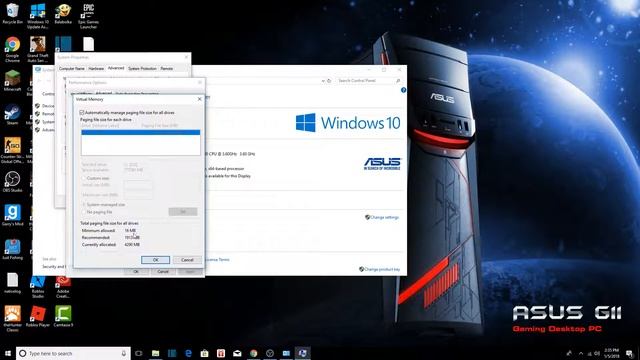The height and width of the screenshot is (360, 640).
Task: Open Camtasia 9 desktop shortcut
Action: (x=63, y=316)
